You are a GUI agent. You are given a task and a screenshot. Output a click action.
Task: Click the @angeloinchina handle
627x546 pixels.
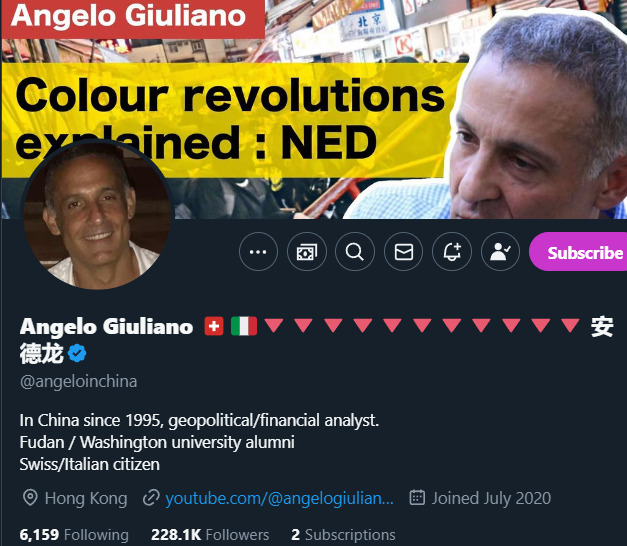tap(78, 382)
